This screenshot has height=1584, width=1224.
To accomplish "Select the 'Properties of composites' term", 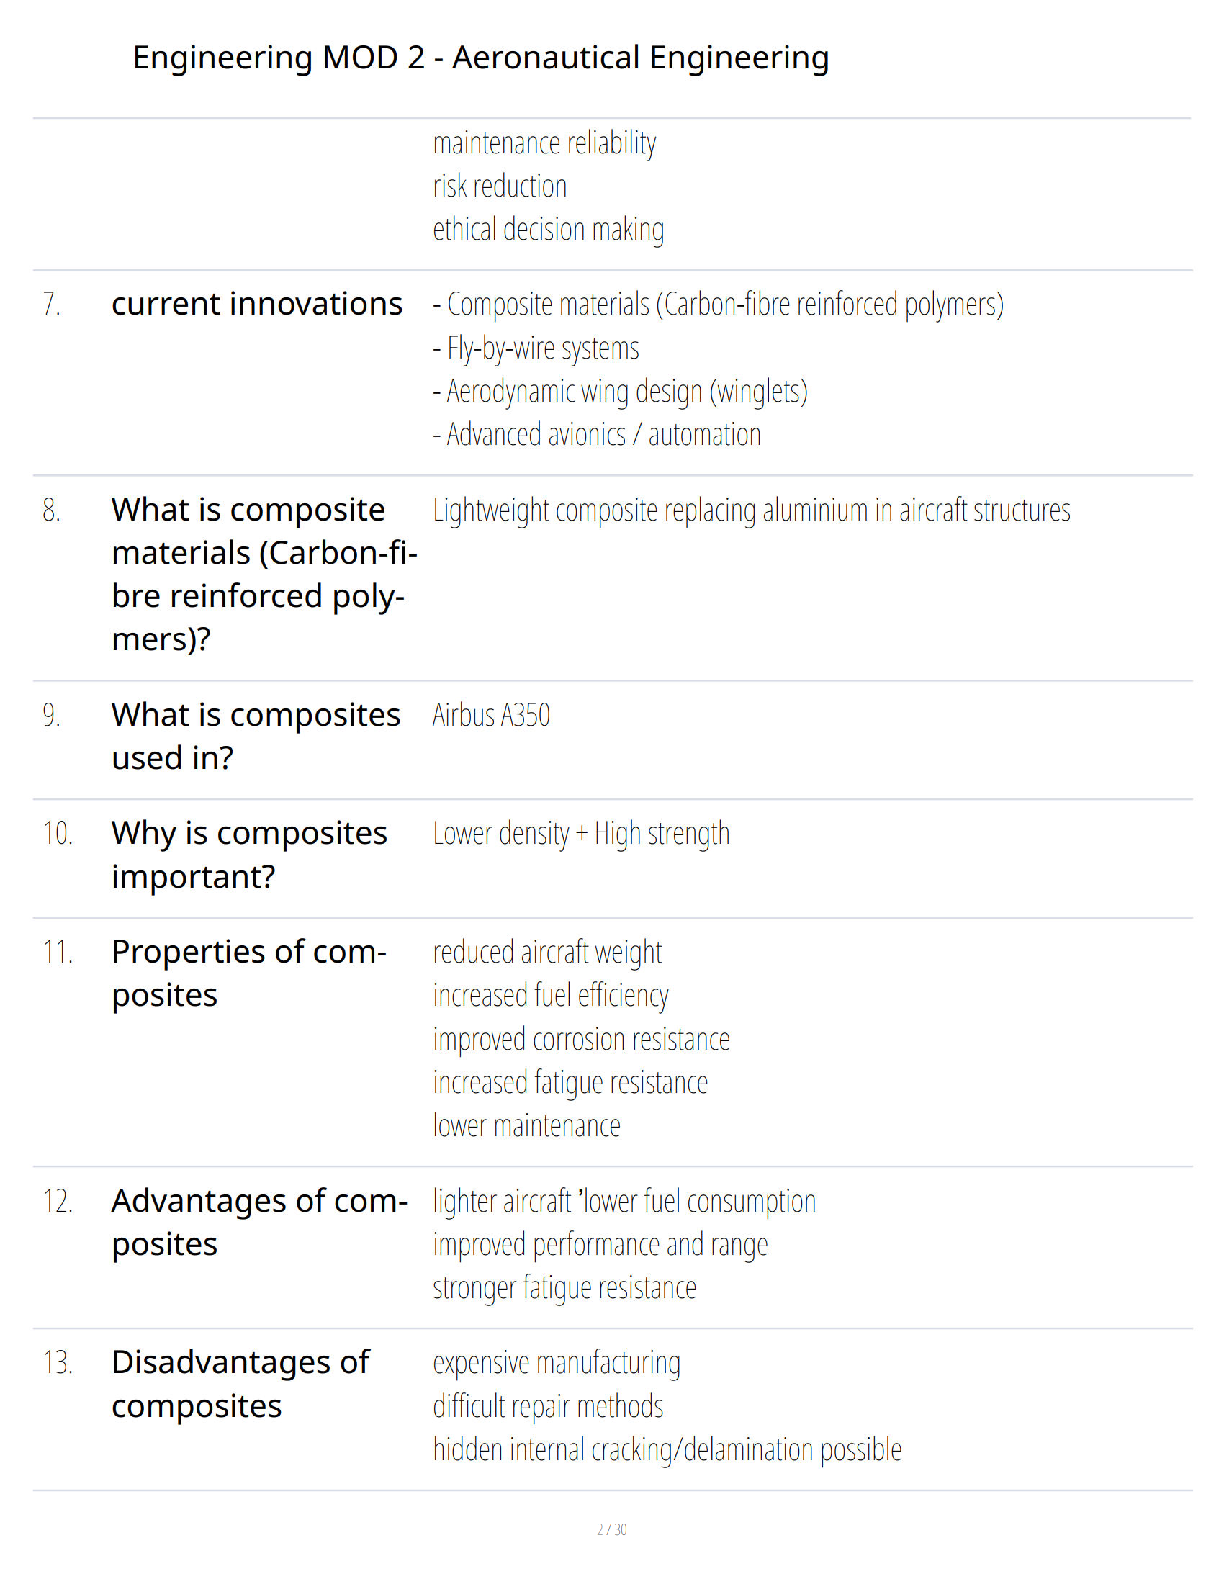I will [249, 974].
